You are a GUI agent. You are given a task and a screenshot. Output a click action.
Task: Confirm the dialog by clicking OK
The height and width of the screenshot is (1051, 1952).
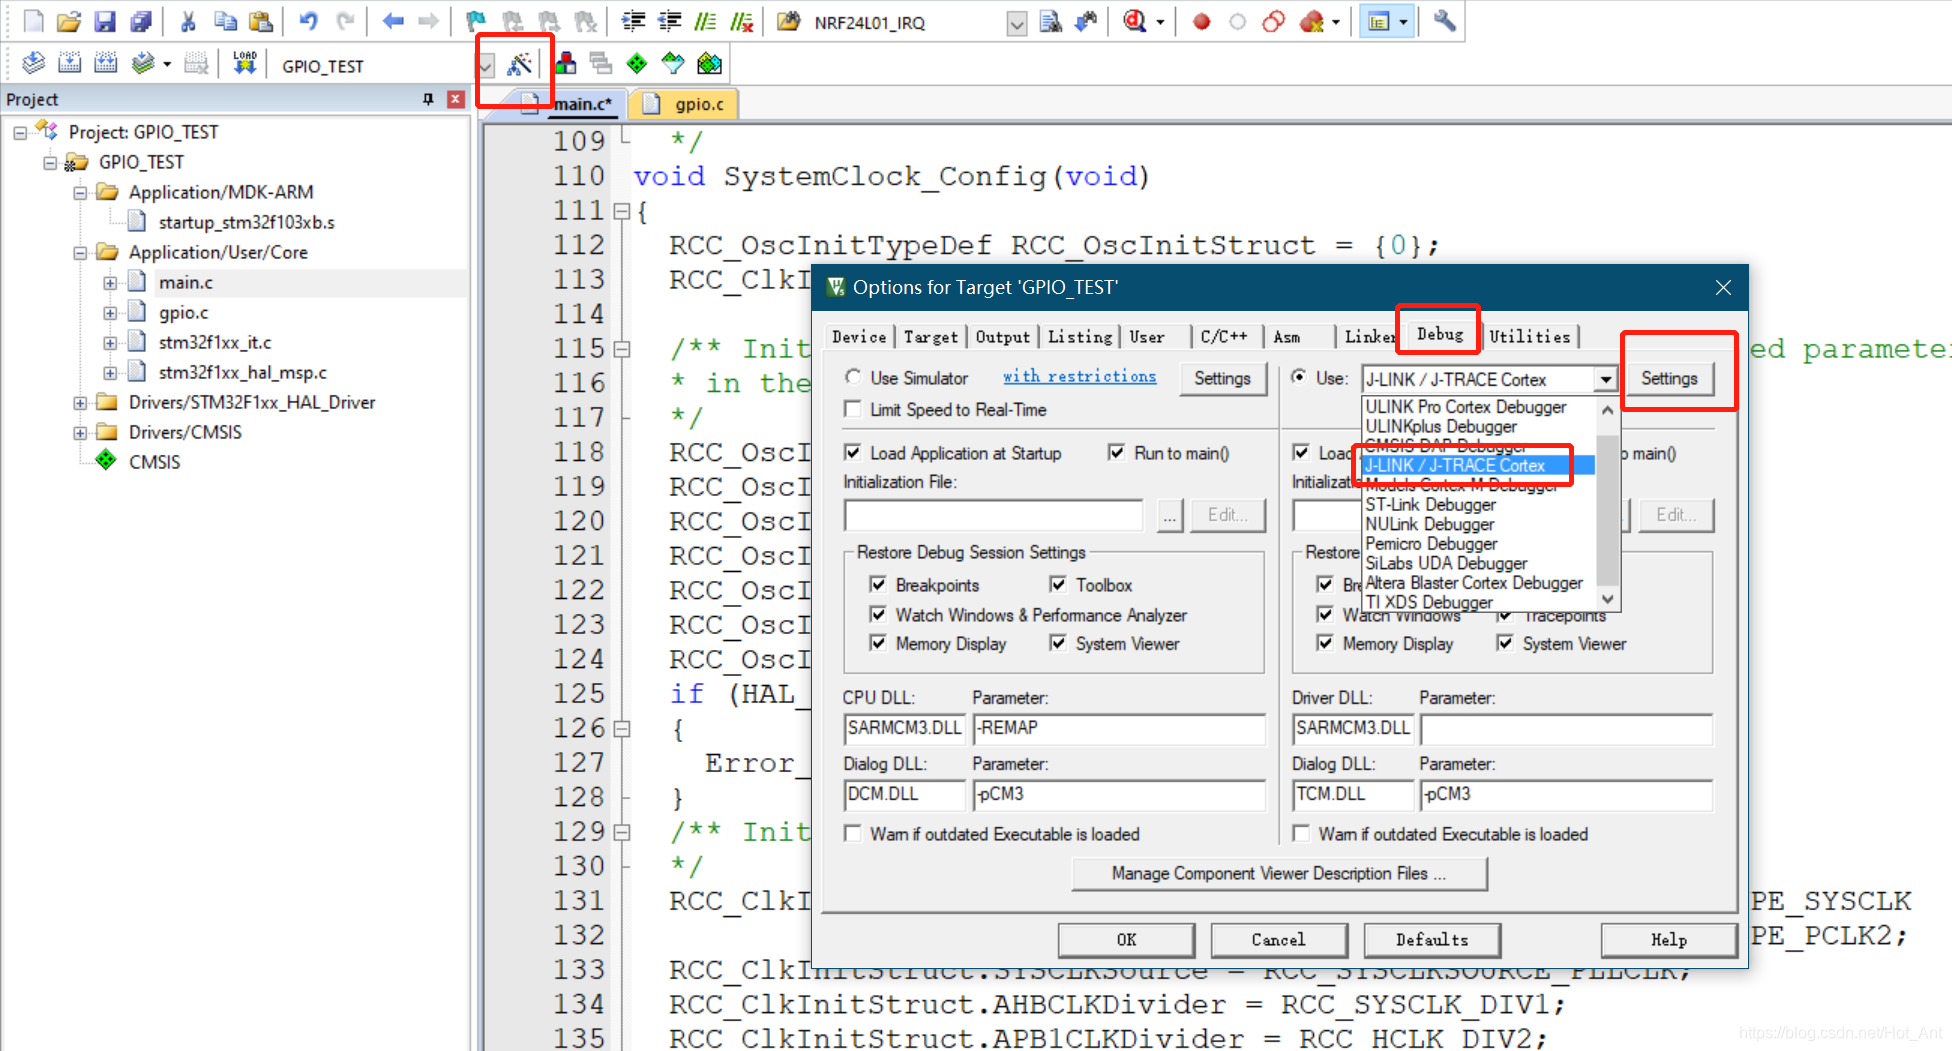(x=1126, y=939)
